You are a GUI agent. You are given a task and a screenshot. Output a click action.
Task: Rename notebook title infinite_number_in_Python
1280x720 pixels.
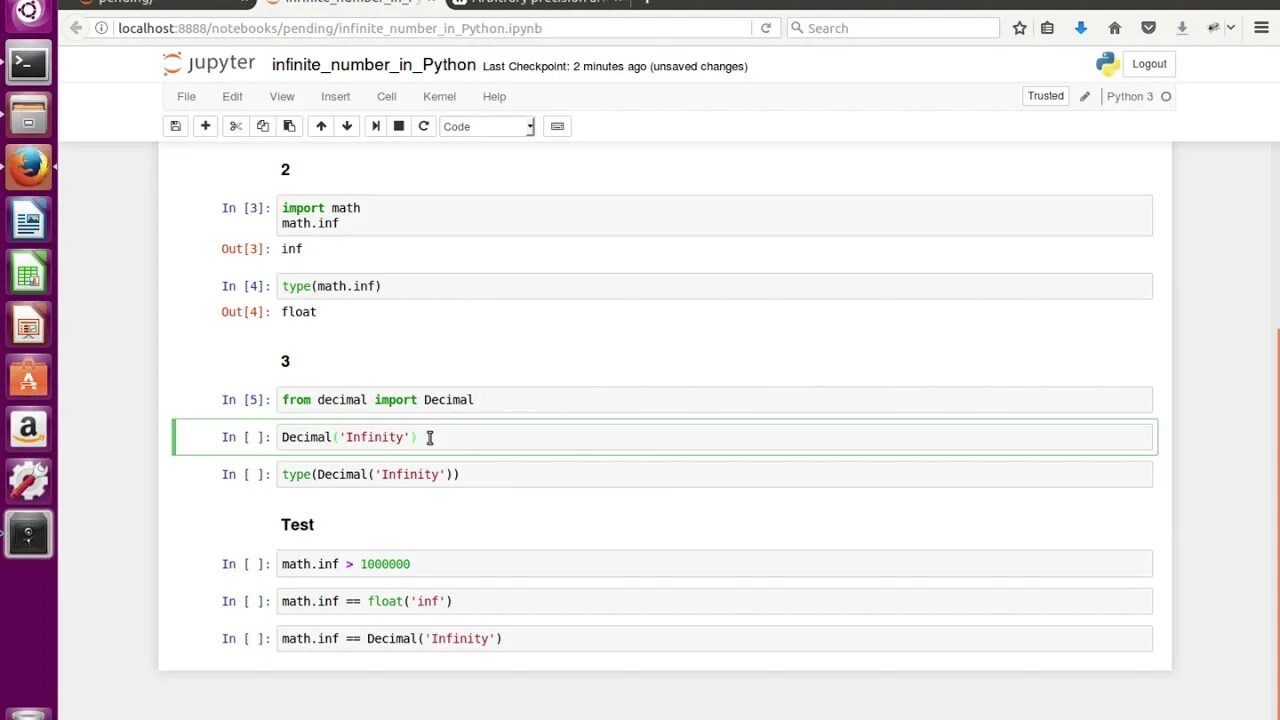click(374, 65)
